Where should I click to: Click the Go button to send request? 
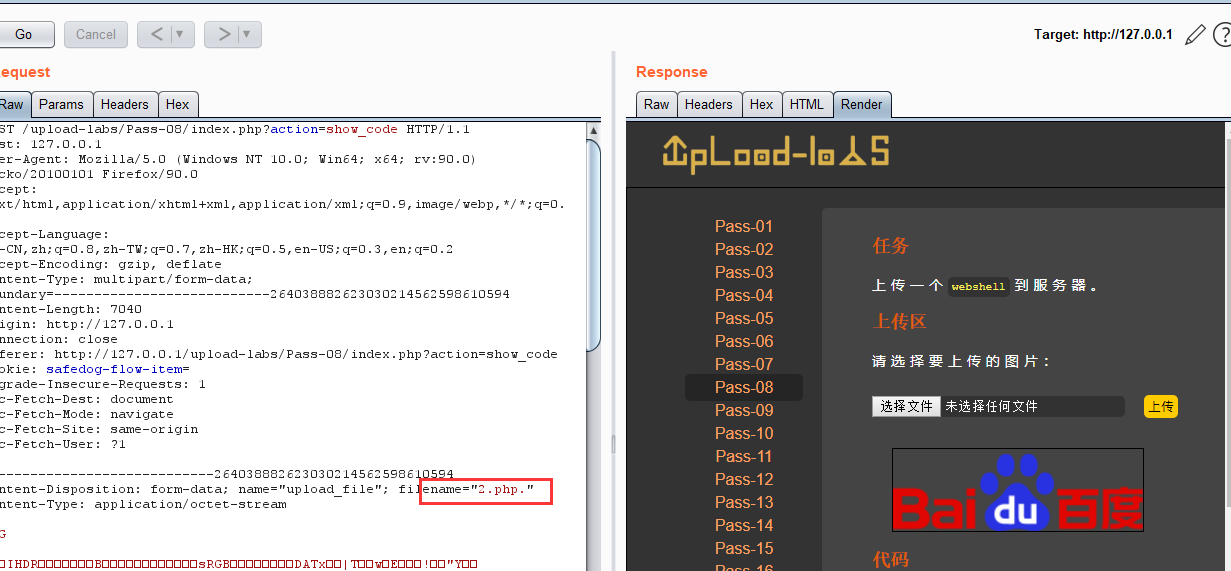pos(25,34)
